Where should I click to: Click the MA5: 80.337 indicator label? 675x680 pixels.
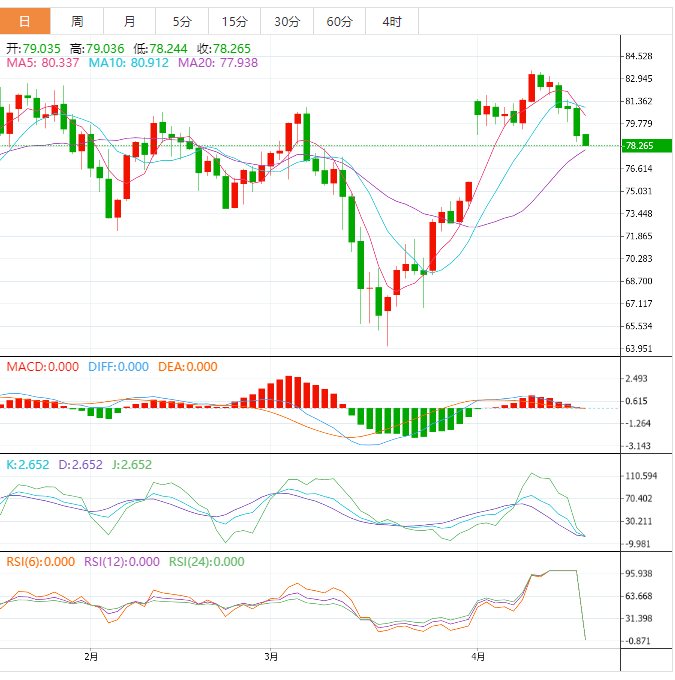point(44,63)
